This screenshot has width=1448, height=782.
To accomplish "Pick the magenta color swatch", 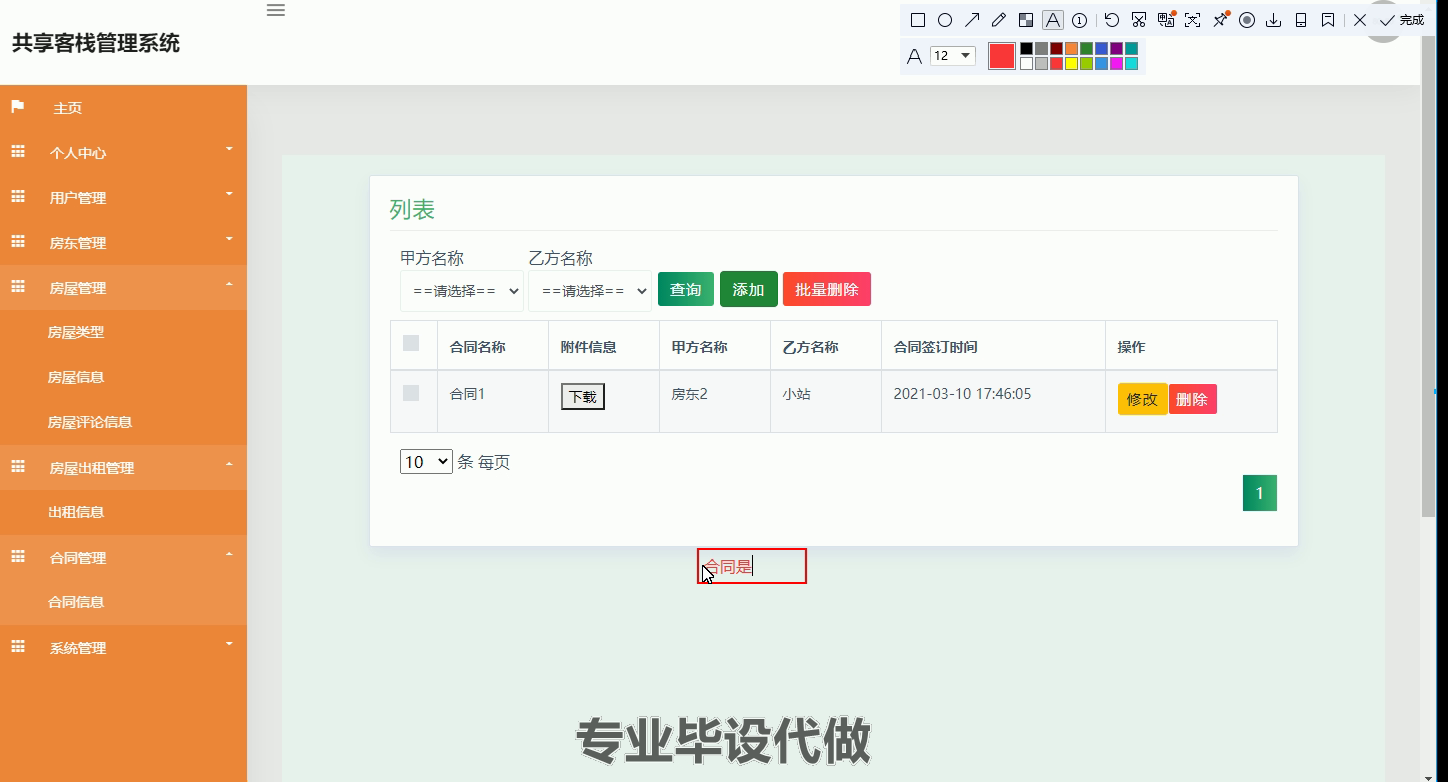I will click(1116, 63).
